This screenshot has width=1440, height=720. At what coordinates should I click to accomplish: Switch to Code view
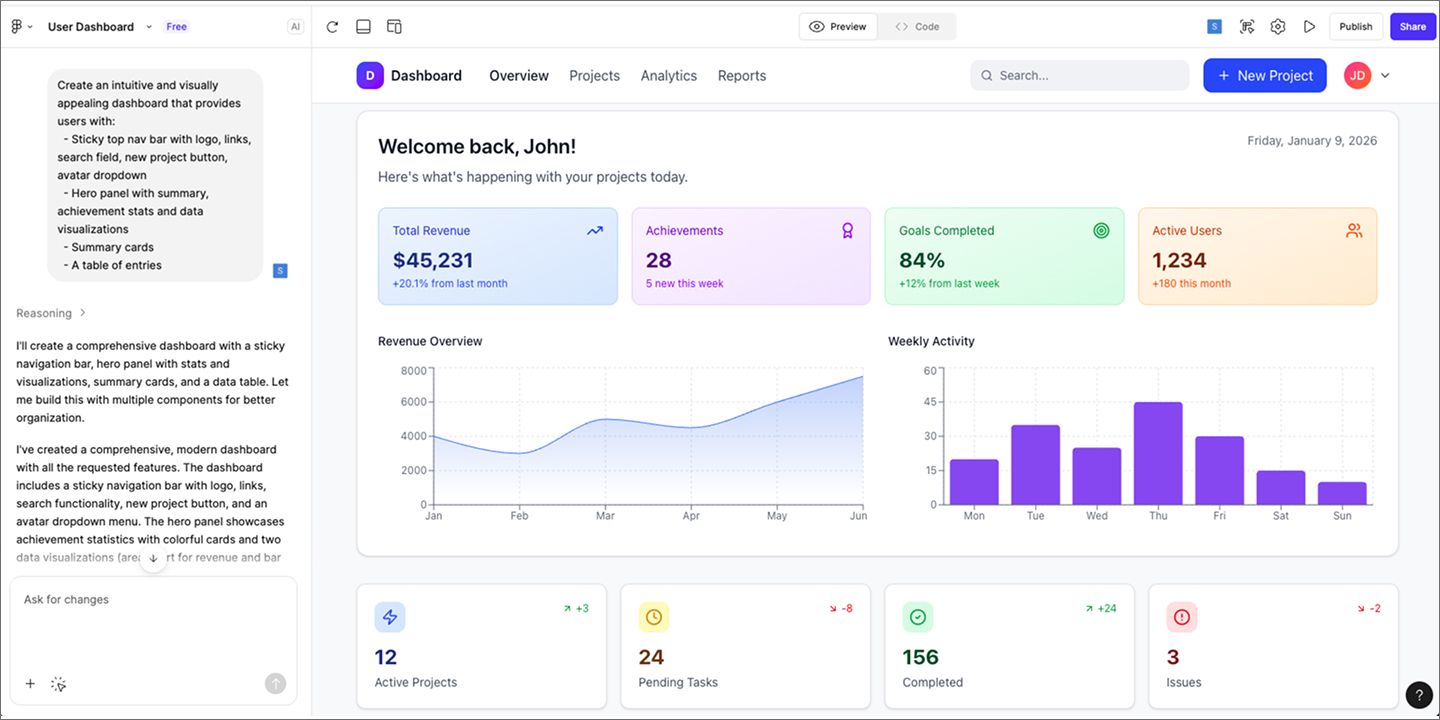pos(916,26)
